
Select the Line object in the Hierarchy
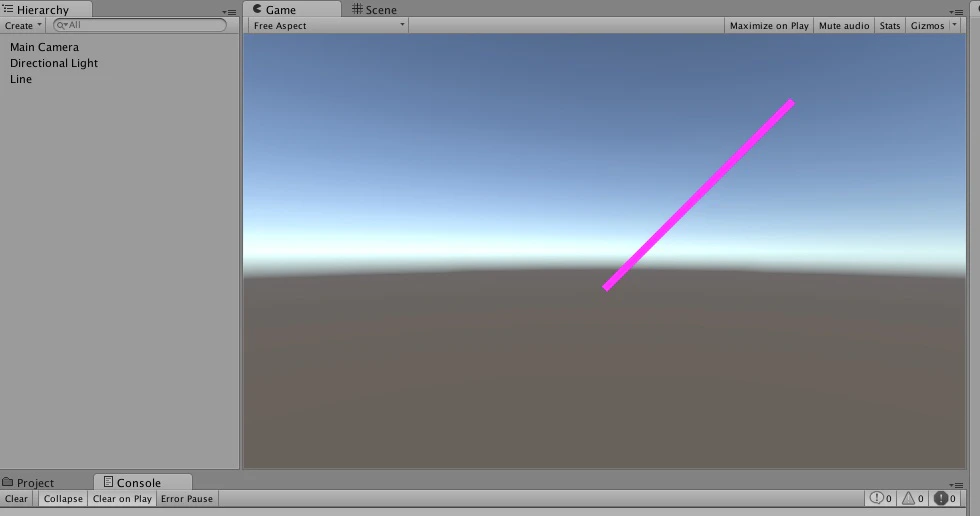point(21,79)
